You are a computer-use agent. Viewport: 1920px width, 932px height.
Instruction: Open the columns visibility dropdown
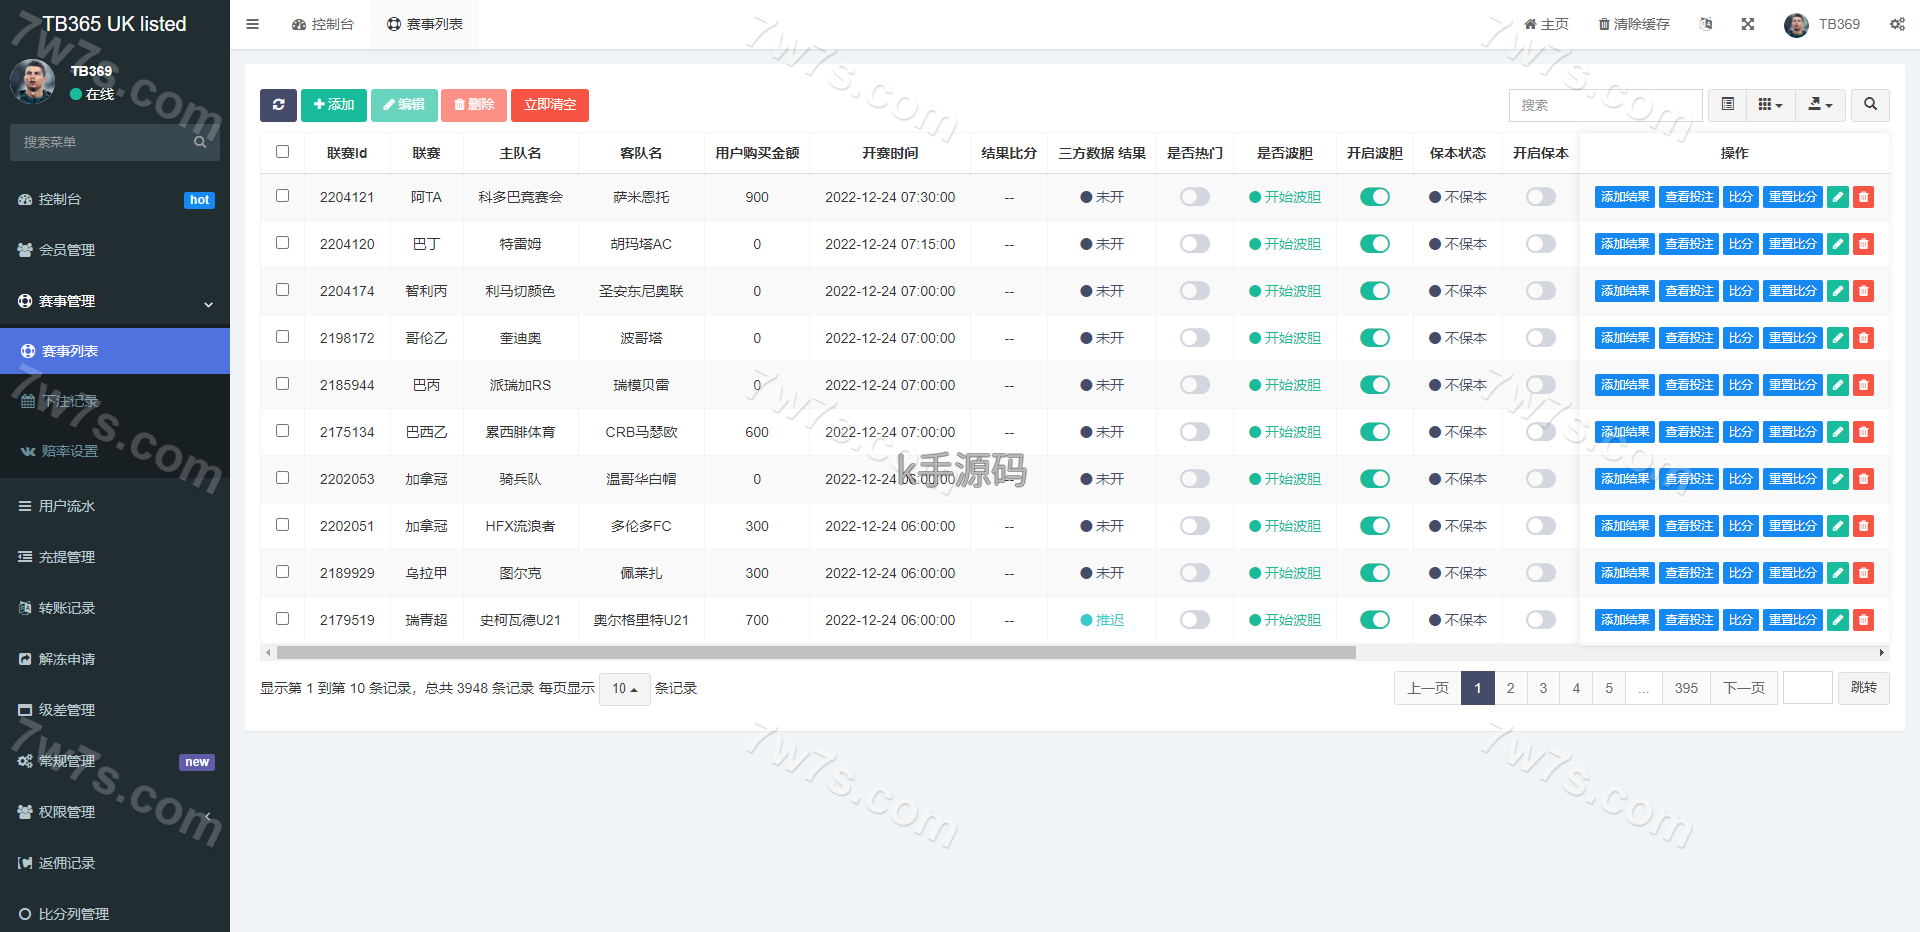(x=1771, y=105)
